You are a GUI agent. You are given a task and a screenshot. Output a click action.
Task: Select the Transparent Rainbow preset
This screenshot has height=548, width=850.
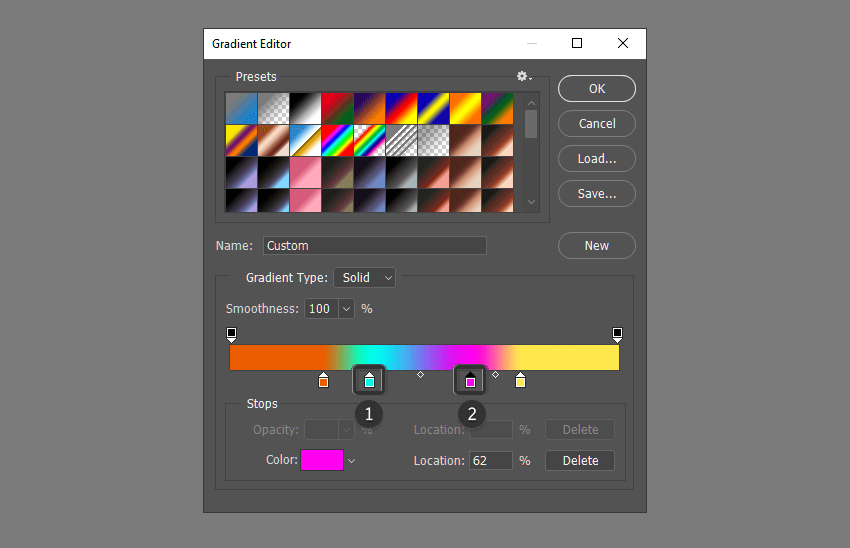(x=370, y=140)
